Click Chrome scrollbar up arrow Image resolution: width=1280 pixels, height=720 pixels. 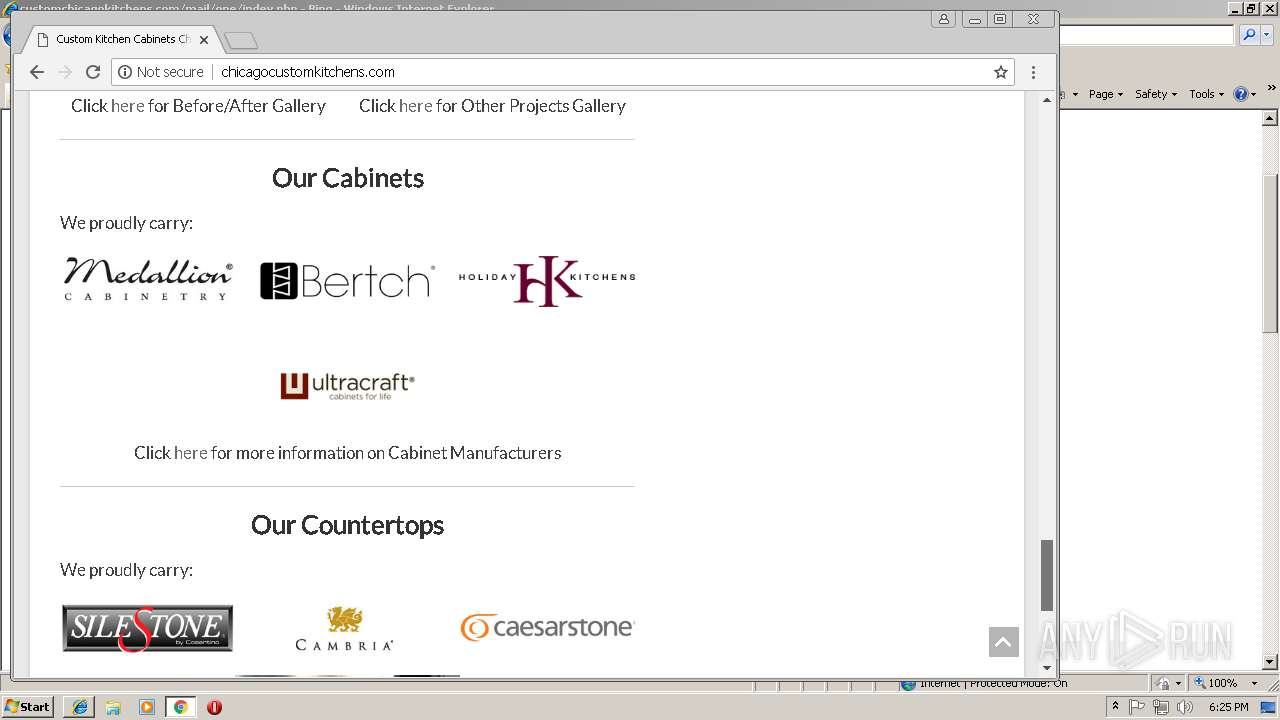tap(1047, 99)
